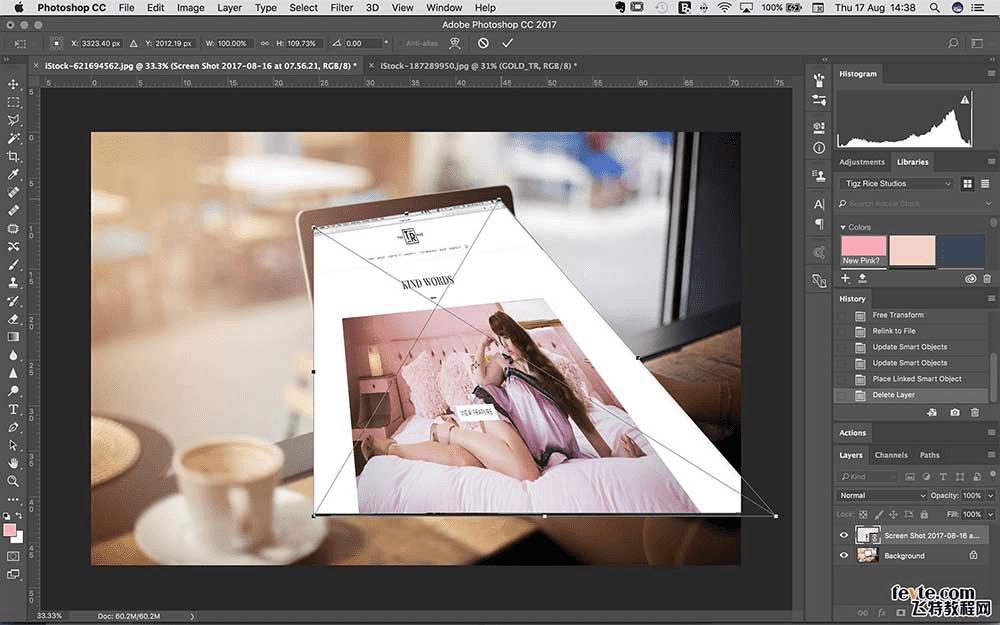Open the Normal blend mode dropdown
Image resolution: width=1000 pixels, height=625 pixels.
pyautogui.click(x=883, y=495)
